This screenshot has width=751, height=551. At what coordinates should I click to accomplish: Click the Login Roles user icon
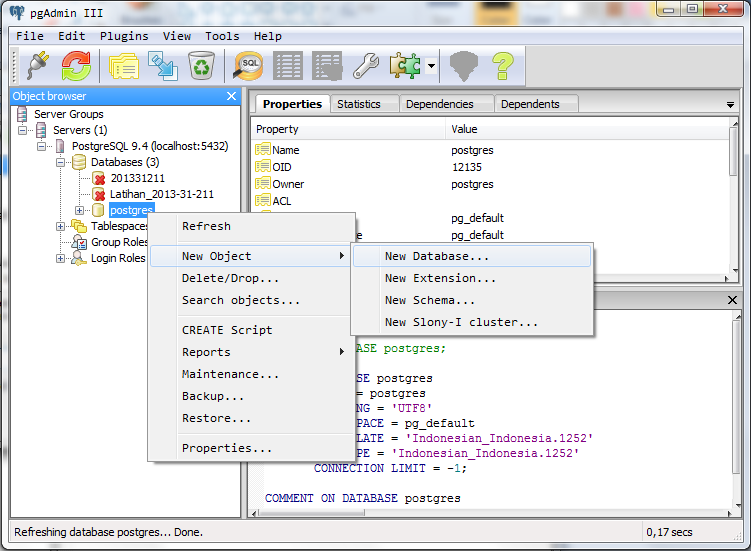(79, 258)
